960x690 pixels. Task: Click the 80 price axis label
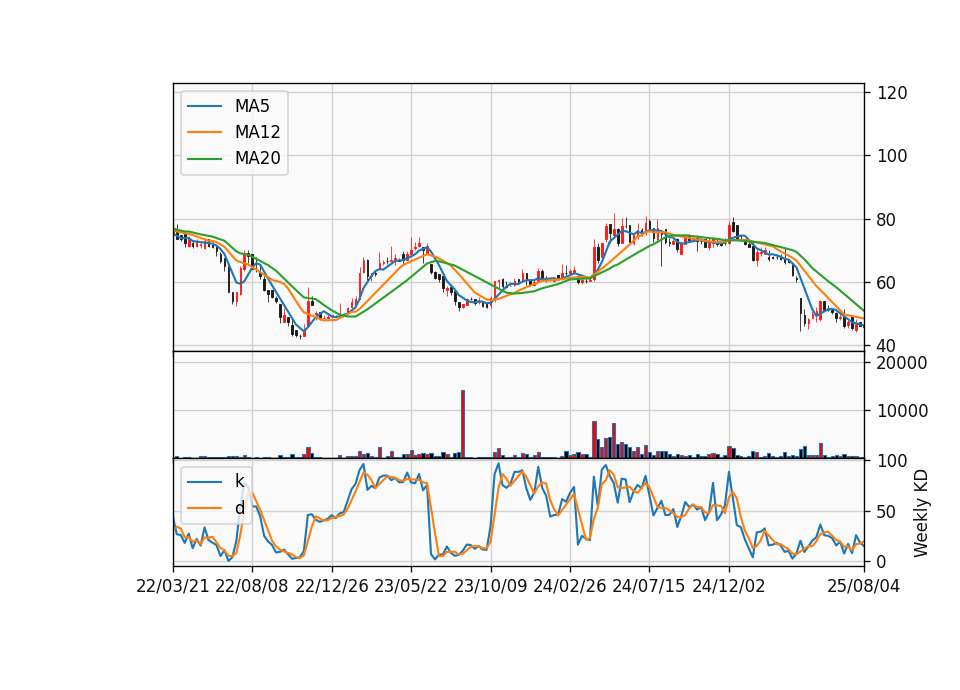click(x=887, y=220)
